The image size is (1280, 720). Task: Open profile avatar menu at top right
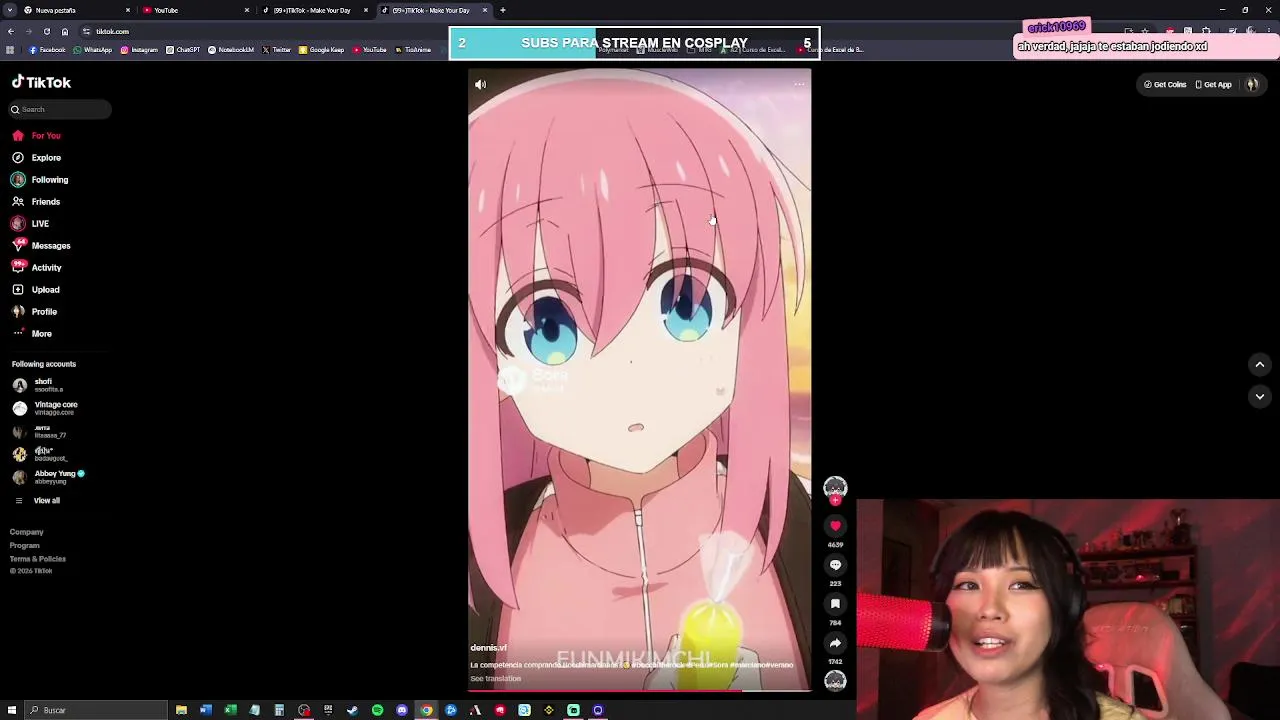click(x=1252, y=85)
